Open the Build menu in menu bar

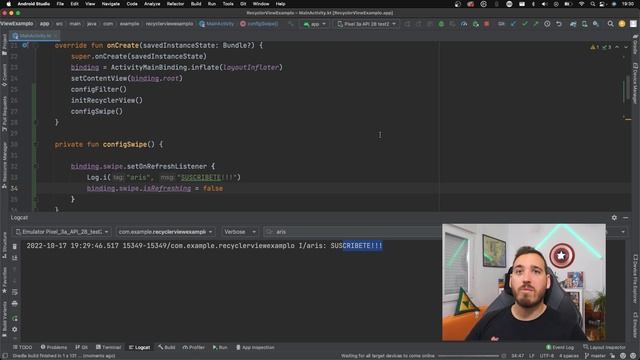click(196, 4)
